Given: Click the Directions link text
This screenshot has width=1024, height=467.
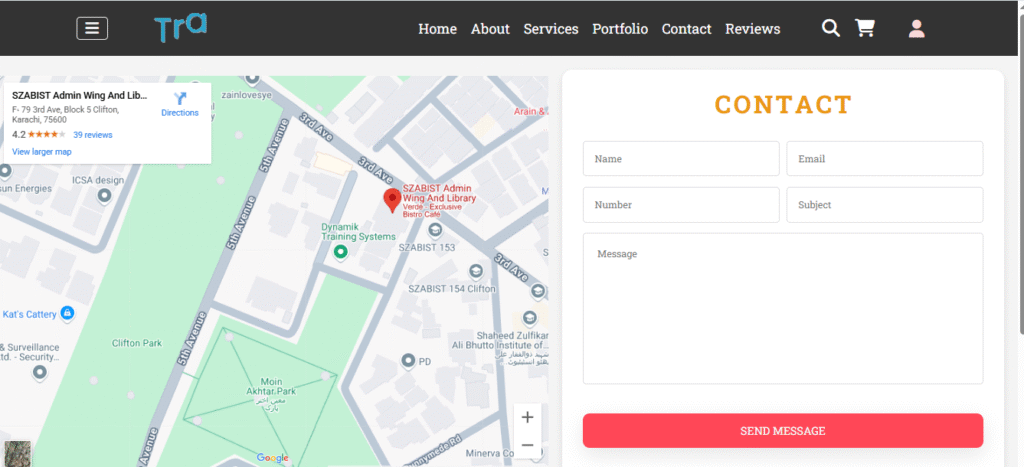Looking at the screenshot, I should (x=180, y=112).
